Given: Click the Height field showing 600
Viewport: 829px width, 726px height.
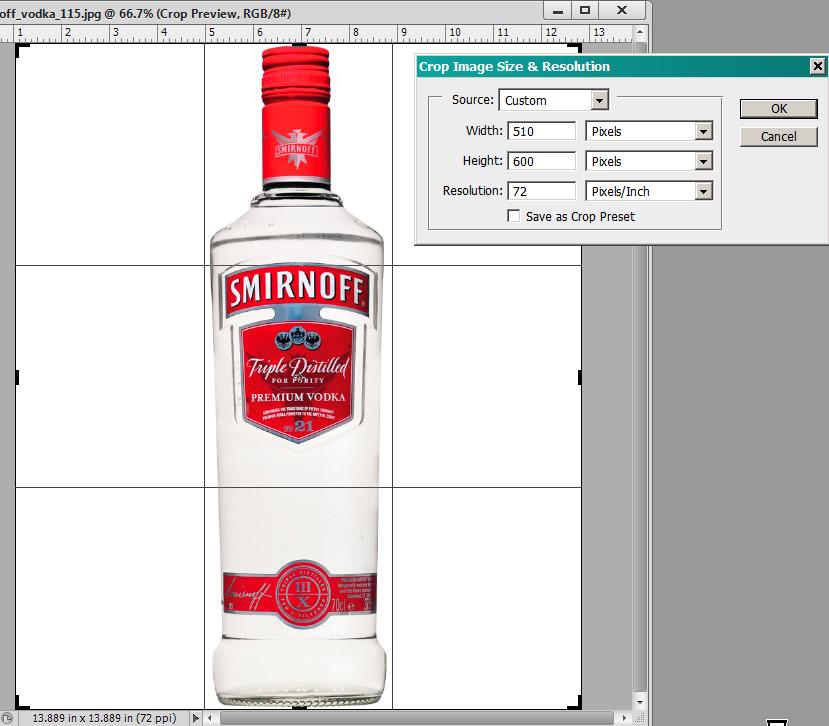Looking at the screenshot, I should tap(541, 161).
